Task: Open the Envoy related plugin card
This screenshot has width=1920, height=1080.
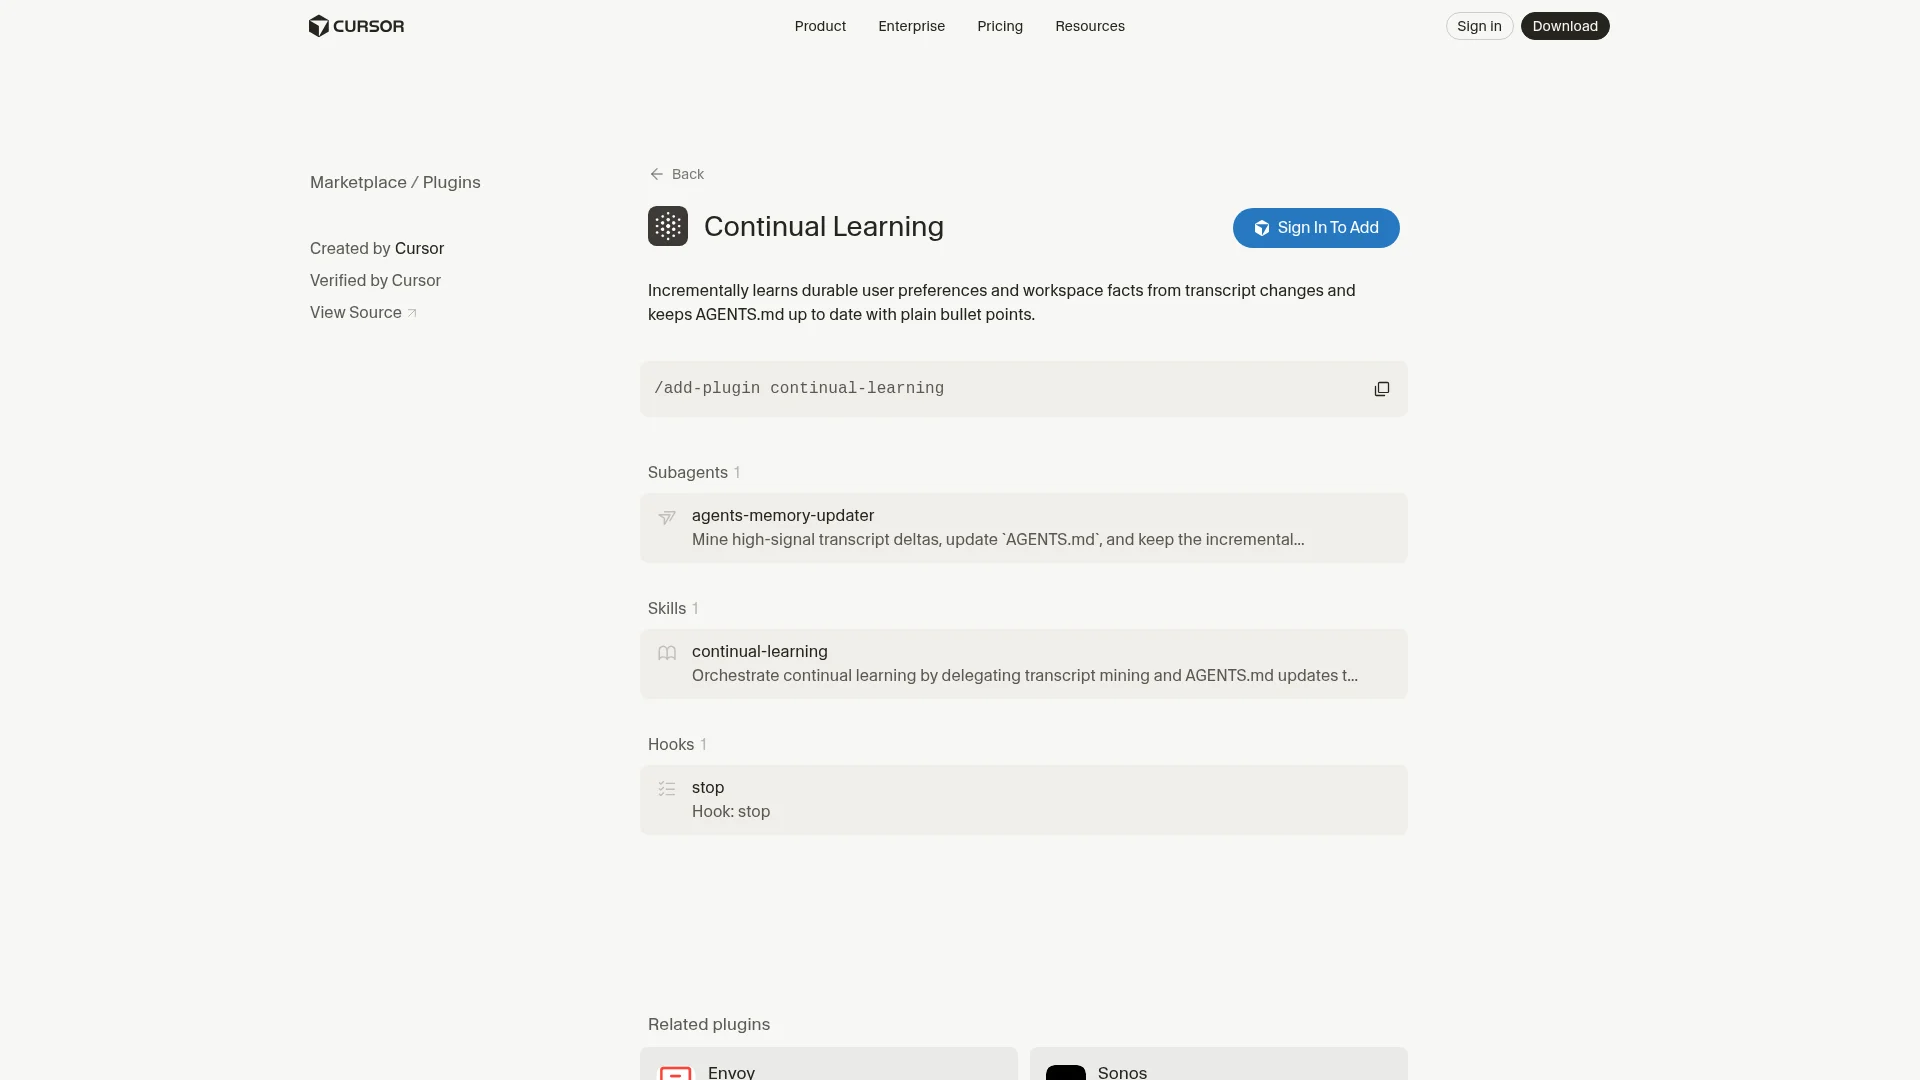Action: click(829, 1064)
